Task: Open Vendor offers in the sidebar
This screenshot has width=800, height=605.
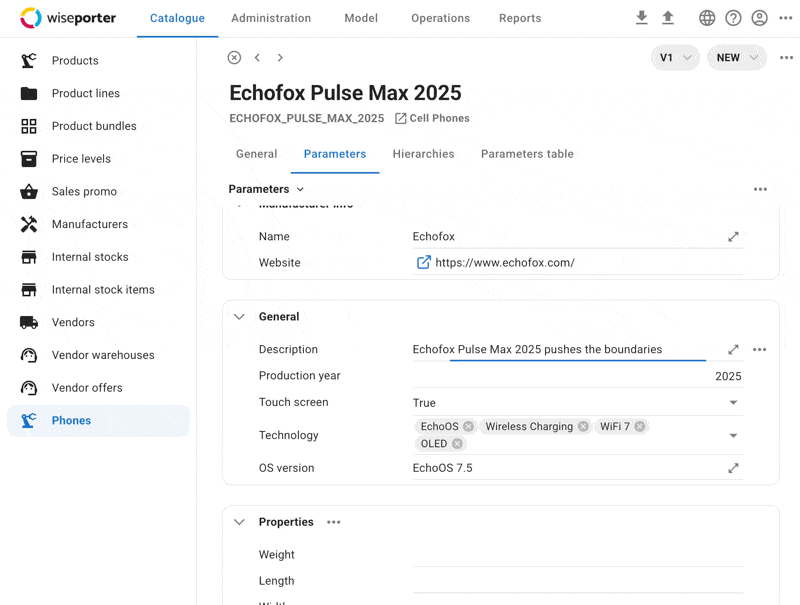Action: click(98, 388)
